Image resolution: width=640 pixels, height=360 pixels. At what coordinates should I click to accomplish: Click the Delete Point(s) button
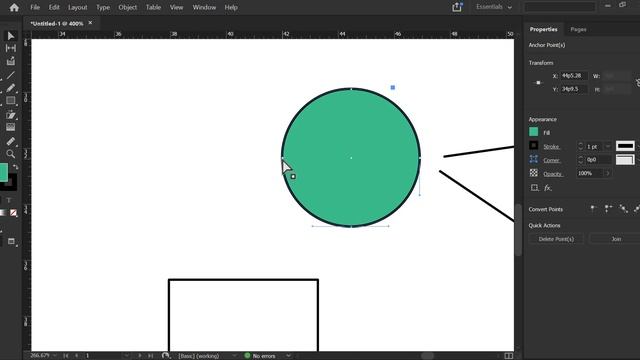coord(556,239)
